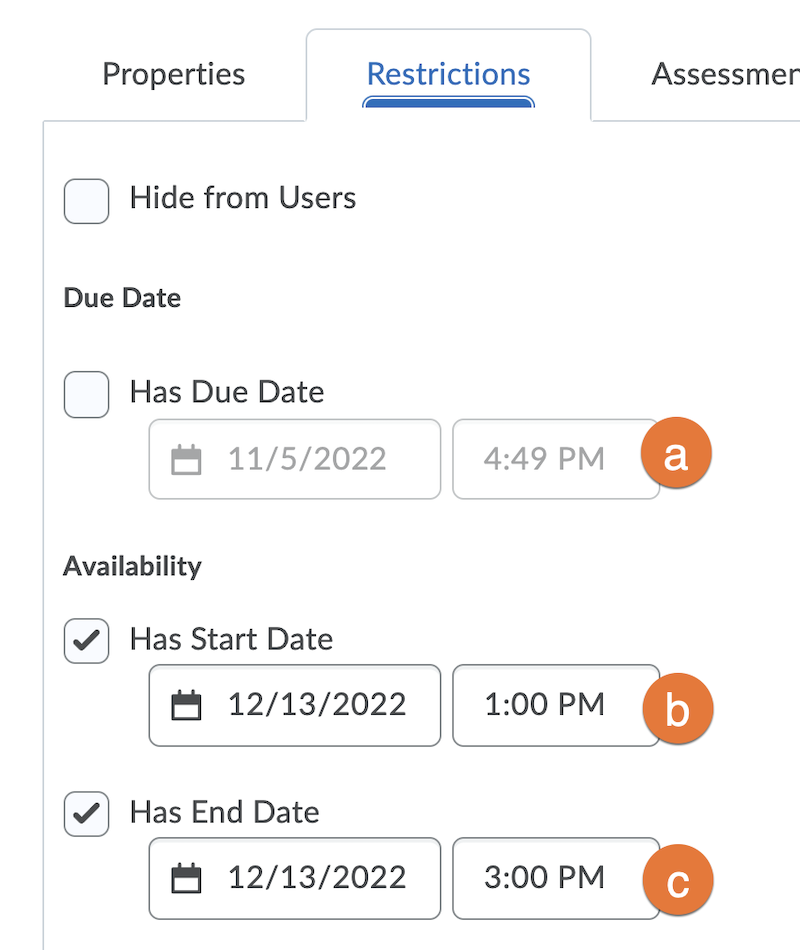The image size is (800, 950).
Task: Open the 3:00 PM end time selector
Action: click(x=556, y=879)
